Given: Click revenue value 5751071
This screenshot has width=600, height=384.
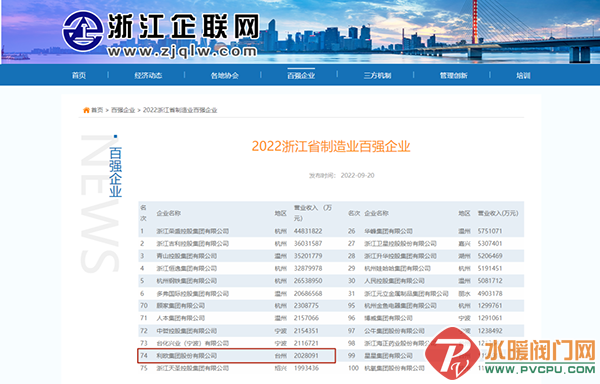Looking at the screenshot, I should tap(490, 231).
